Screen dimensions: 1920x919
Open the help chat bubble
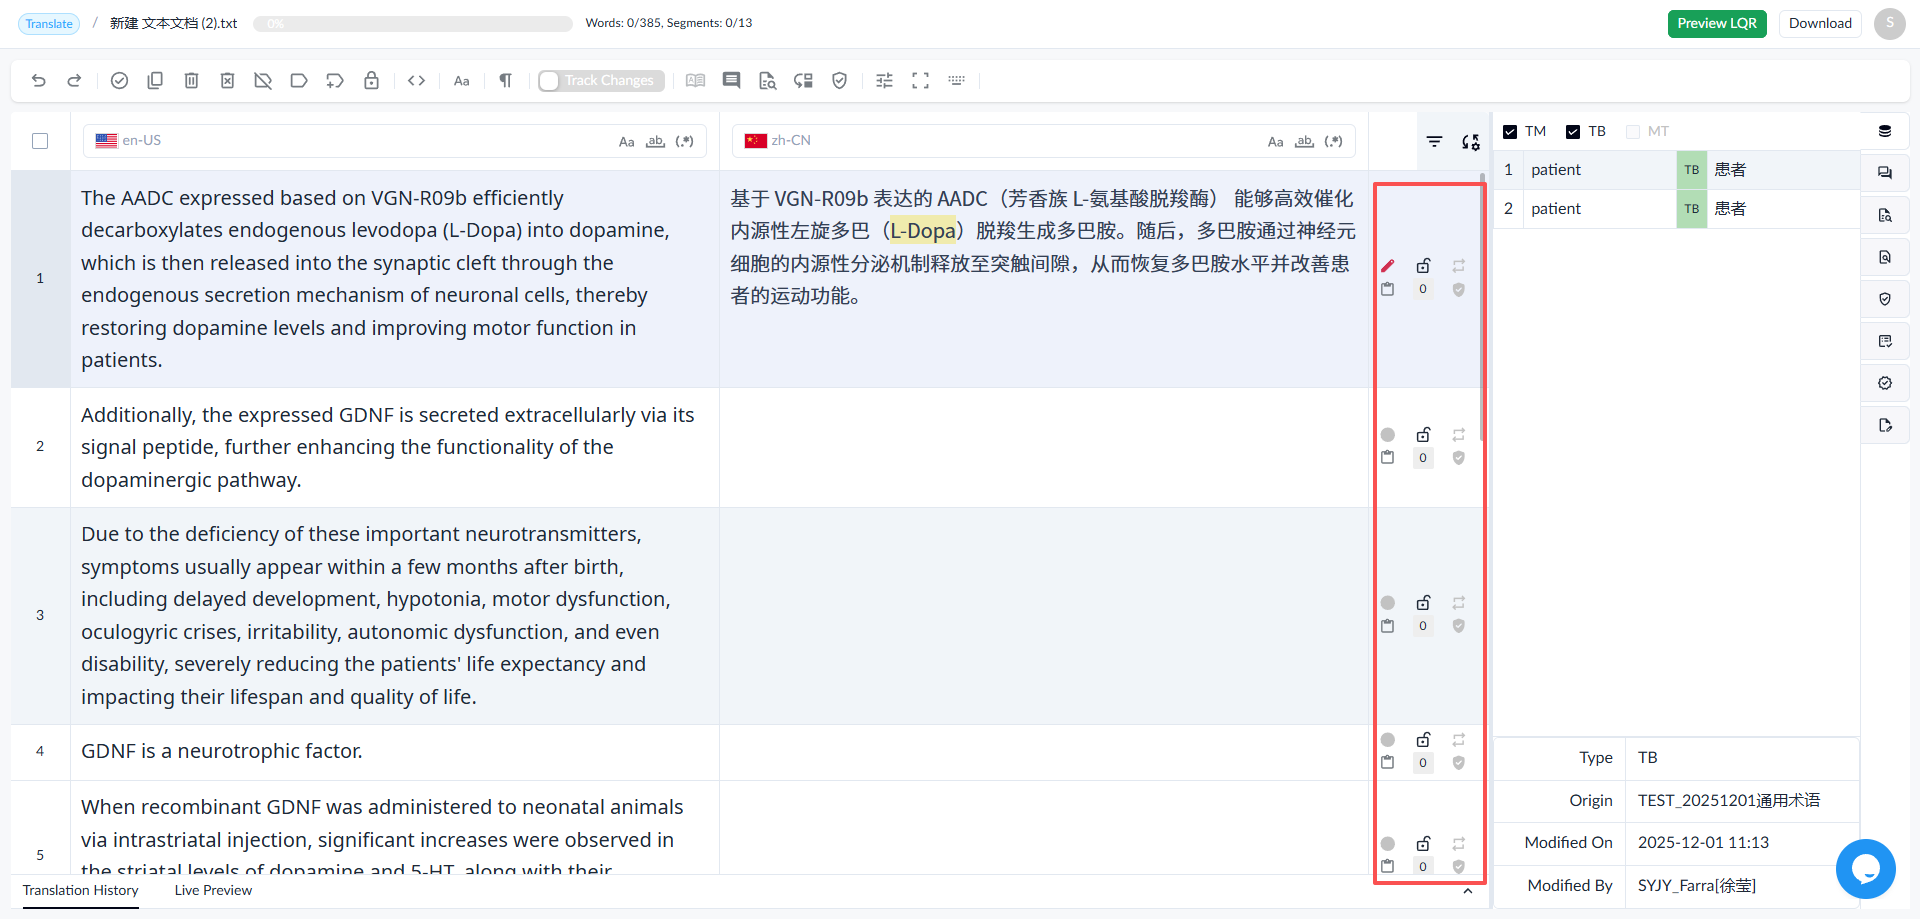pyautogui.click(x=1865, y=869)
